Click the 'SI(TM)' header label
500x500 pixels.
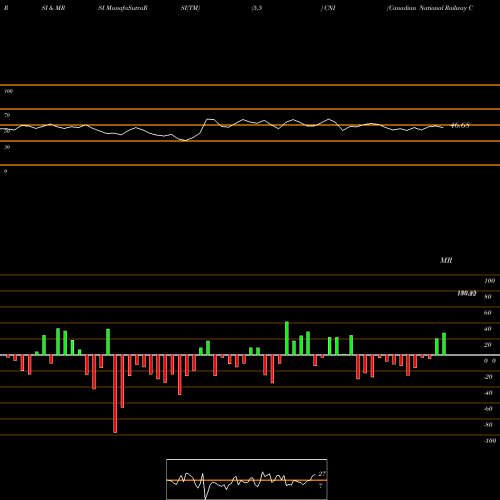pos(190,8)
